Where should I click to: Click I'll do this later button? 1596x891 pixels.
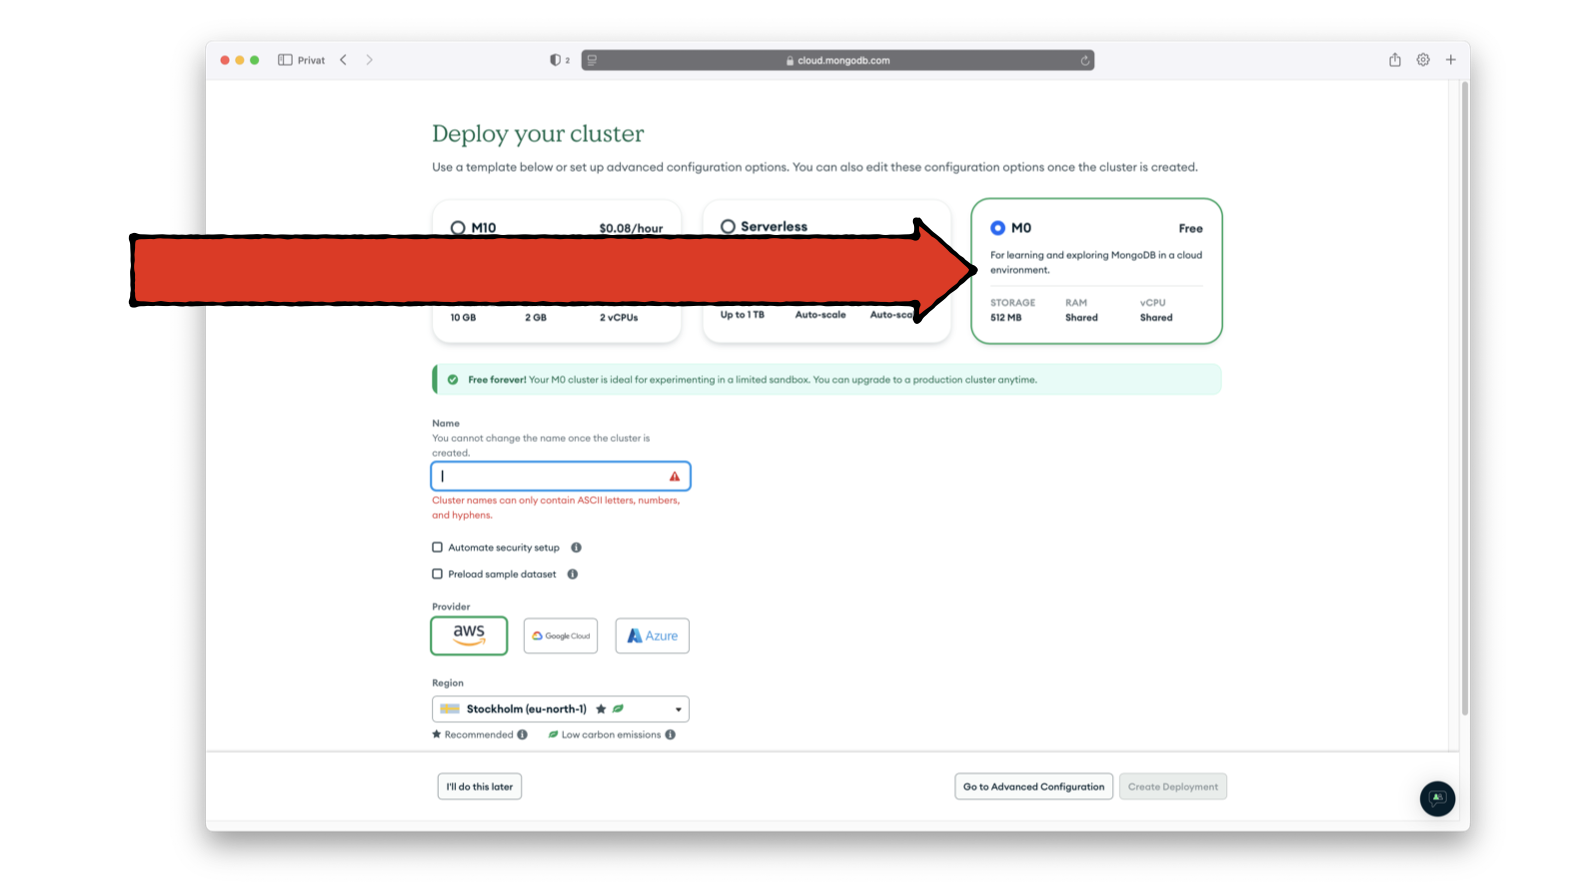(479, 787)
